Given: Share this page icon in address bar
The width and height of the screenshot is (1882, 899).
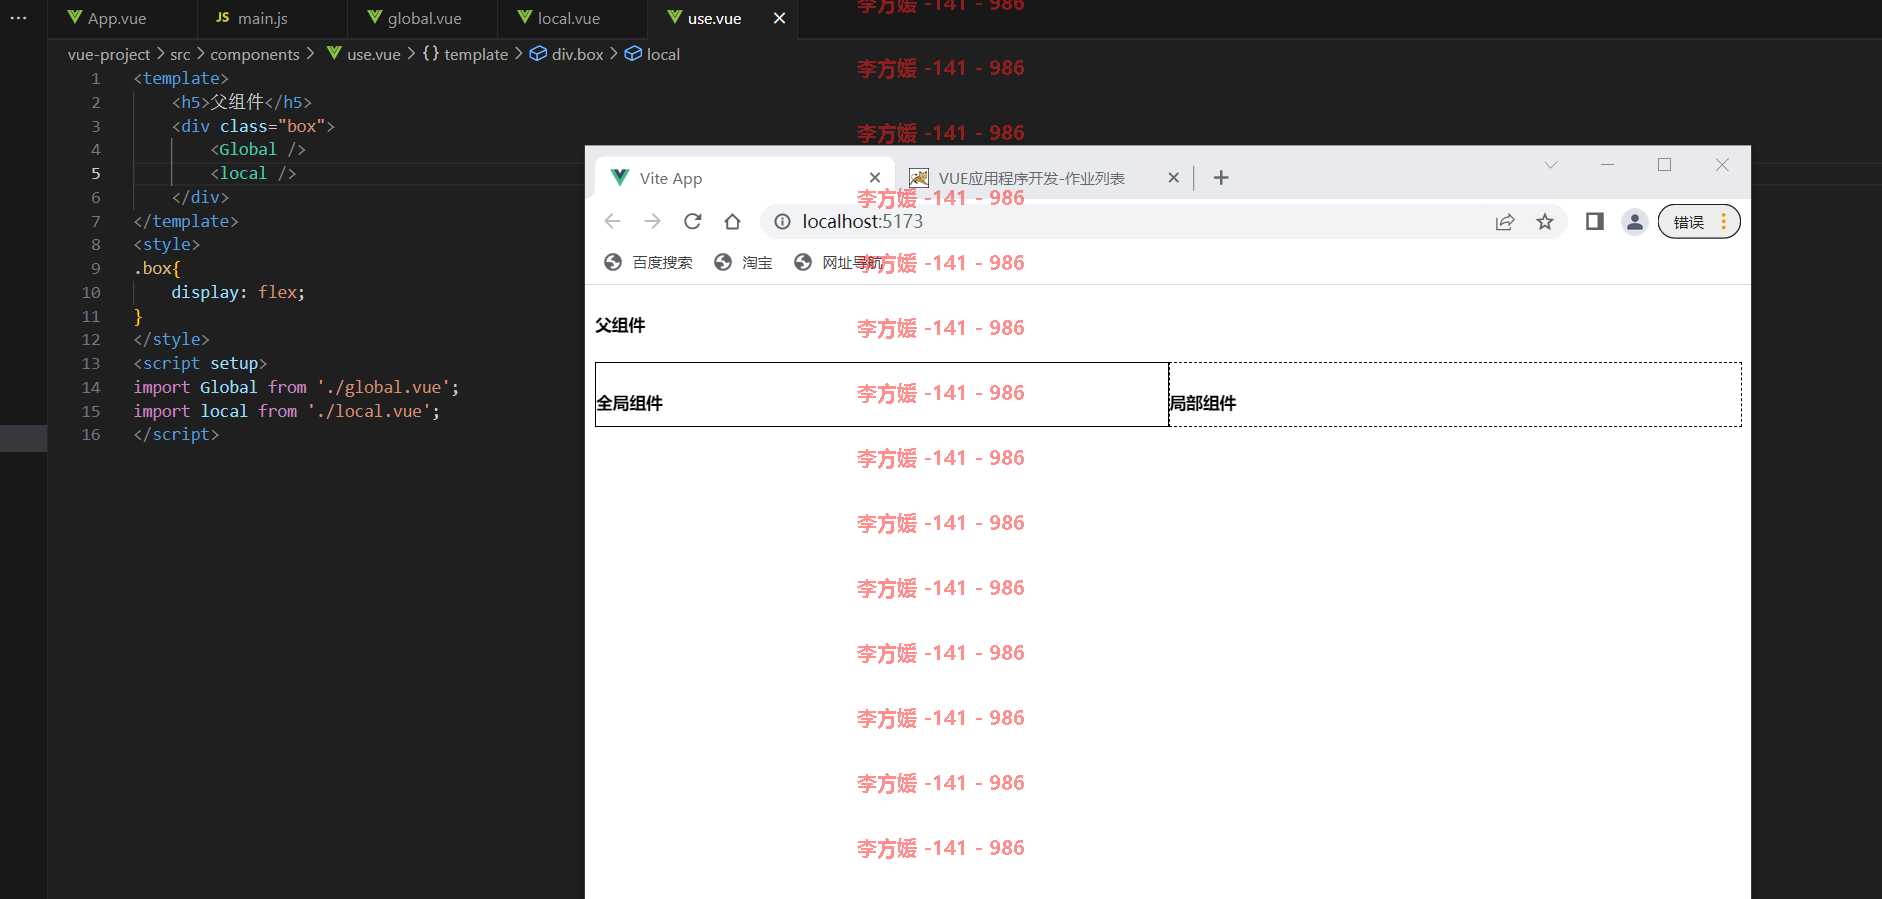Looking at the screenshot, I should coord(1505,222).
